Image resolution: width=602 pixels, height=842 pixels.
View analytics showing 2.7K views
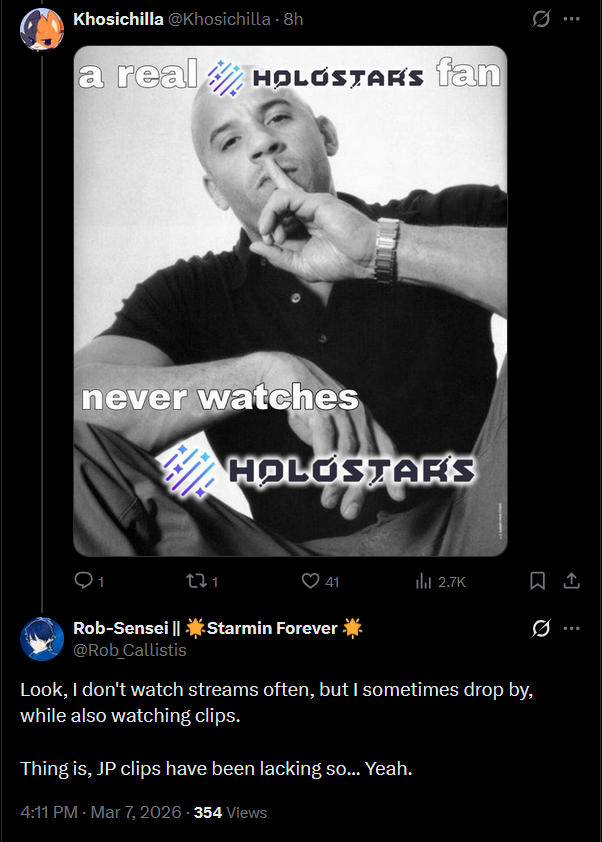click(440, 581)
